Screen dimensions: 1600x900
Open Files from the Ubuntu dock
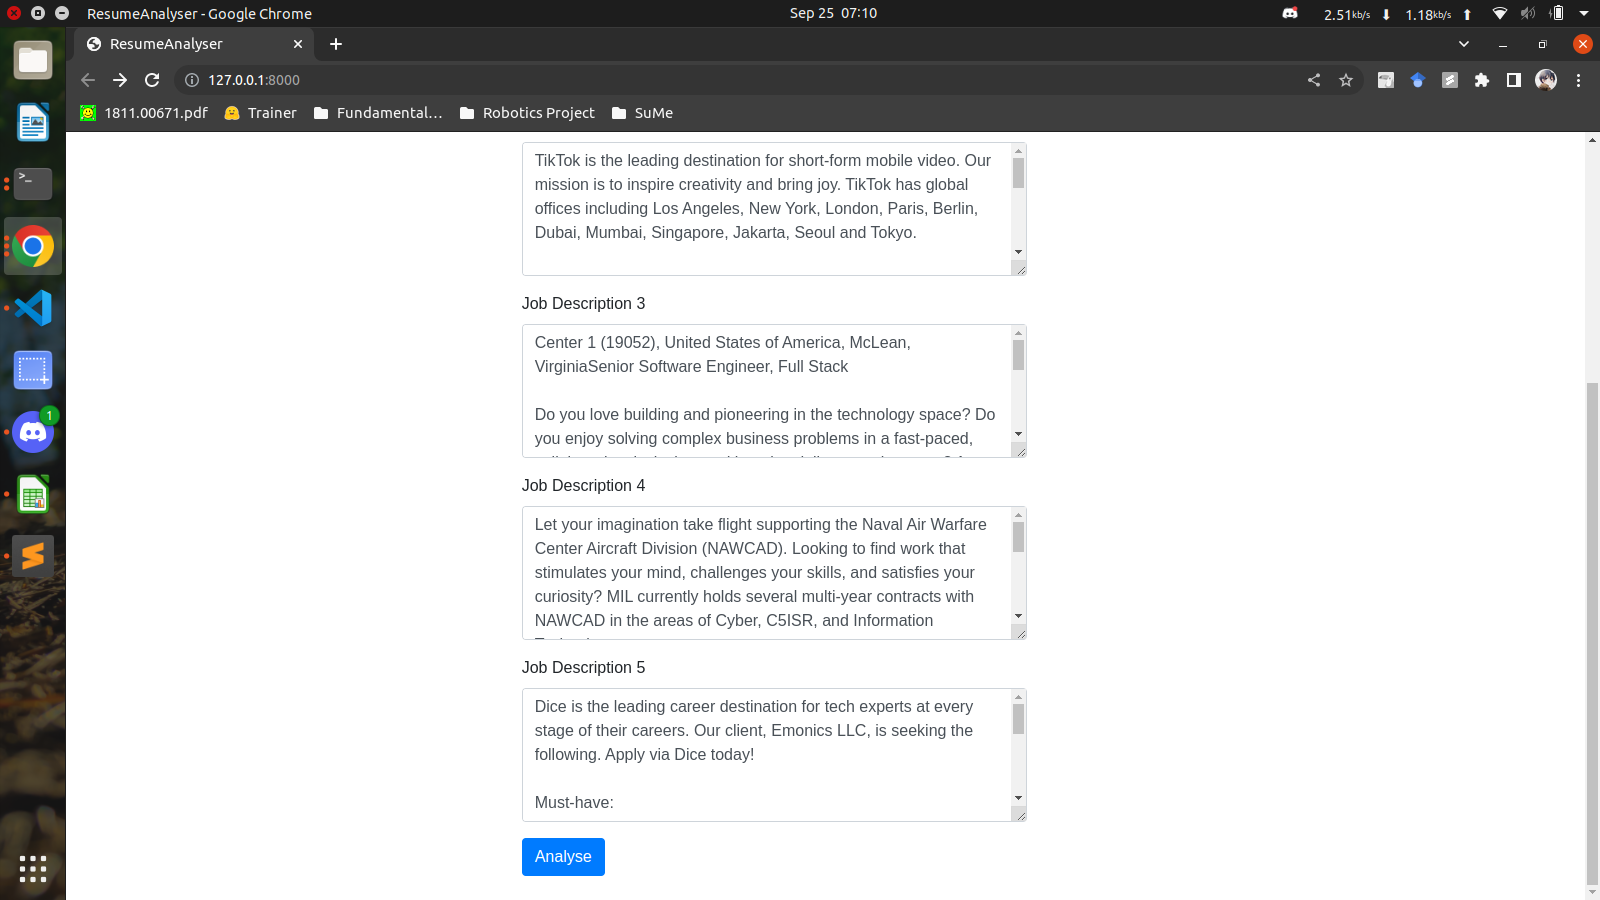(x=33, y=60)
